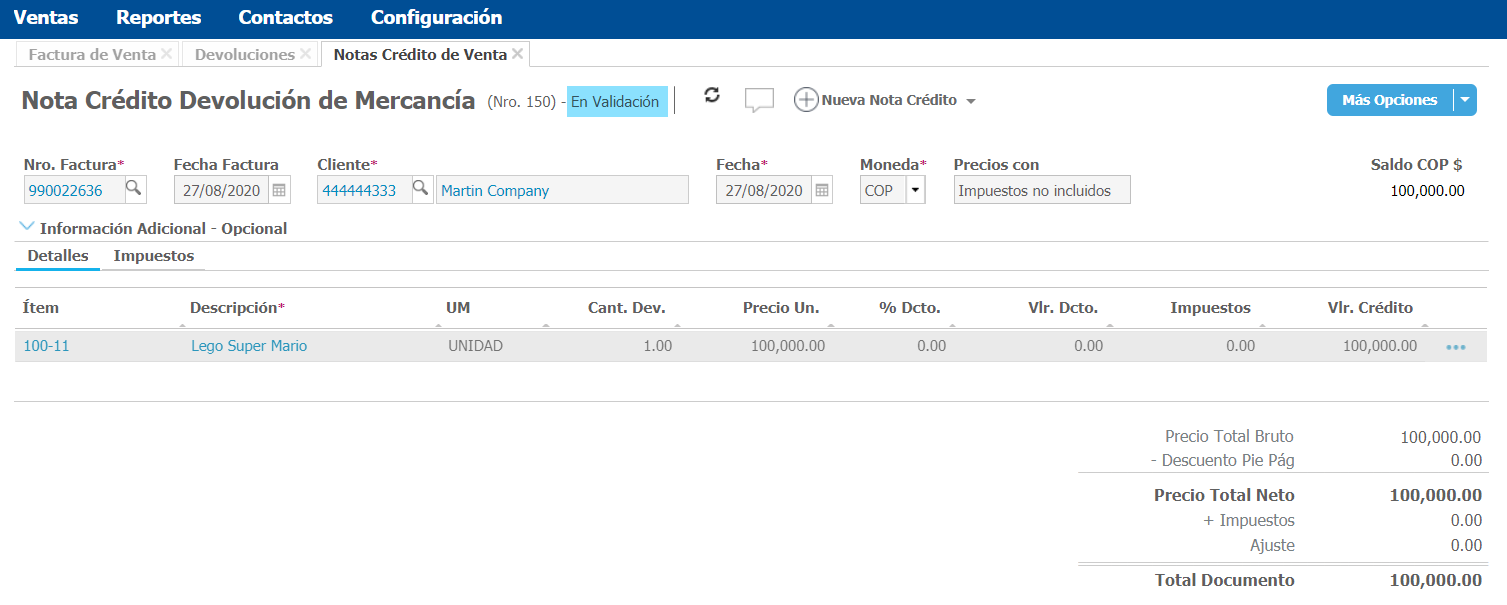This screenshot has width=1507, height=605.
Task: Close the Factura de Venta tab
Action: tap(166, 54)
